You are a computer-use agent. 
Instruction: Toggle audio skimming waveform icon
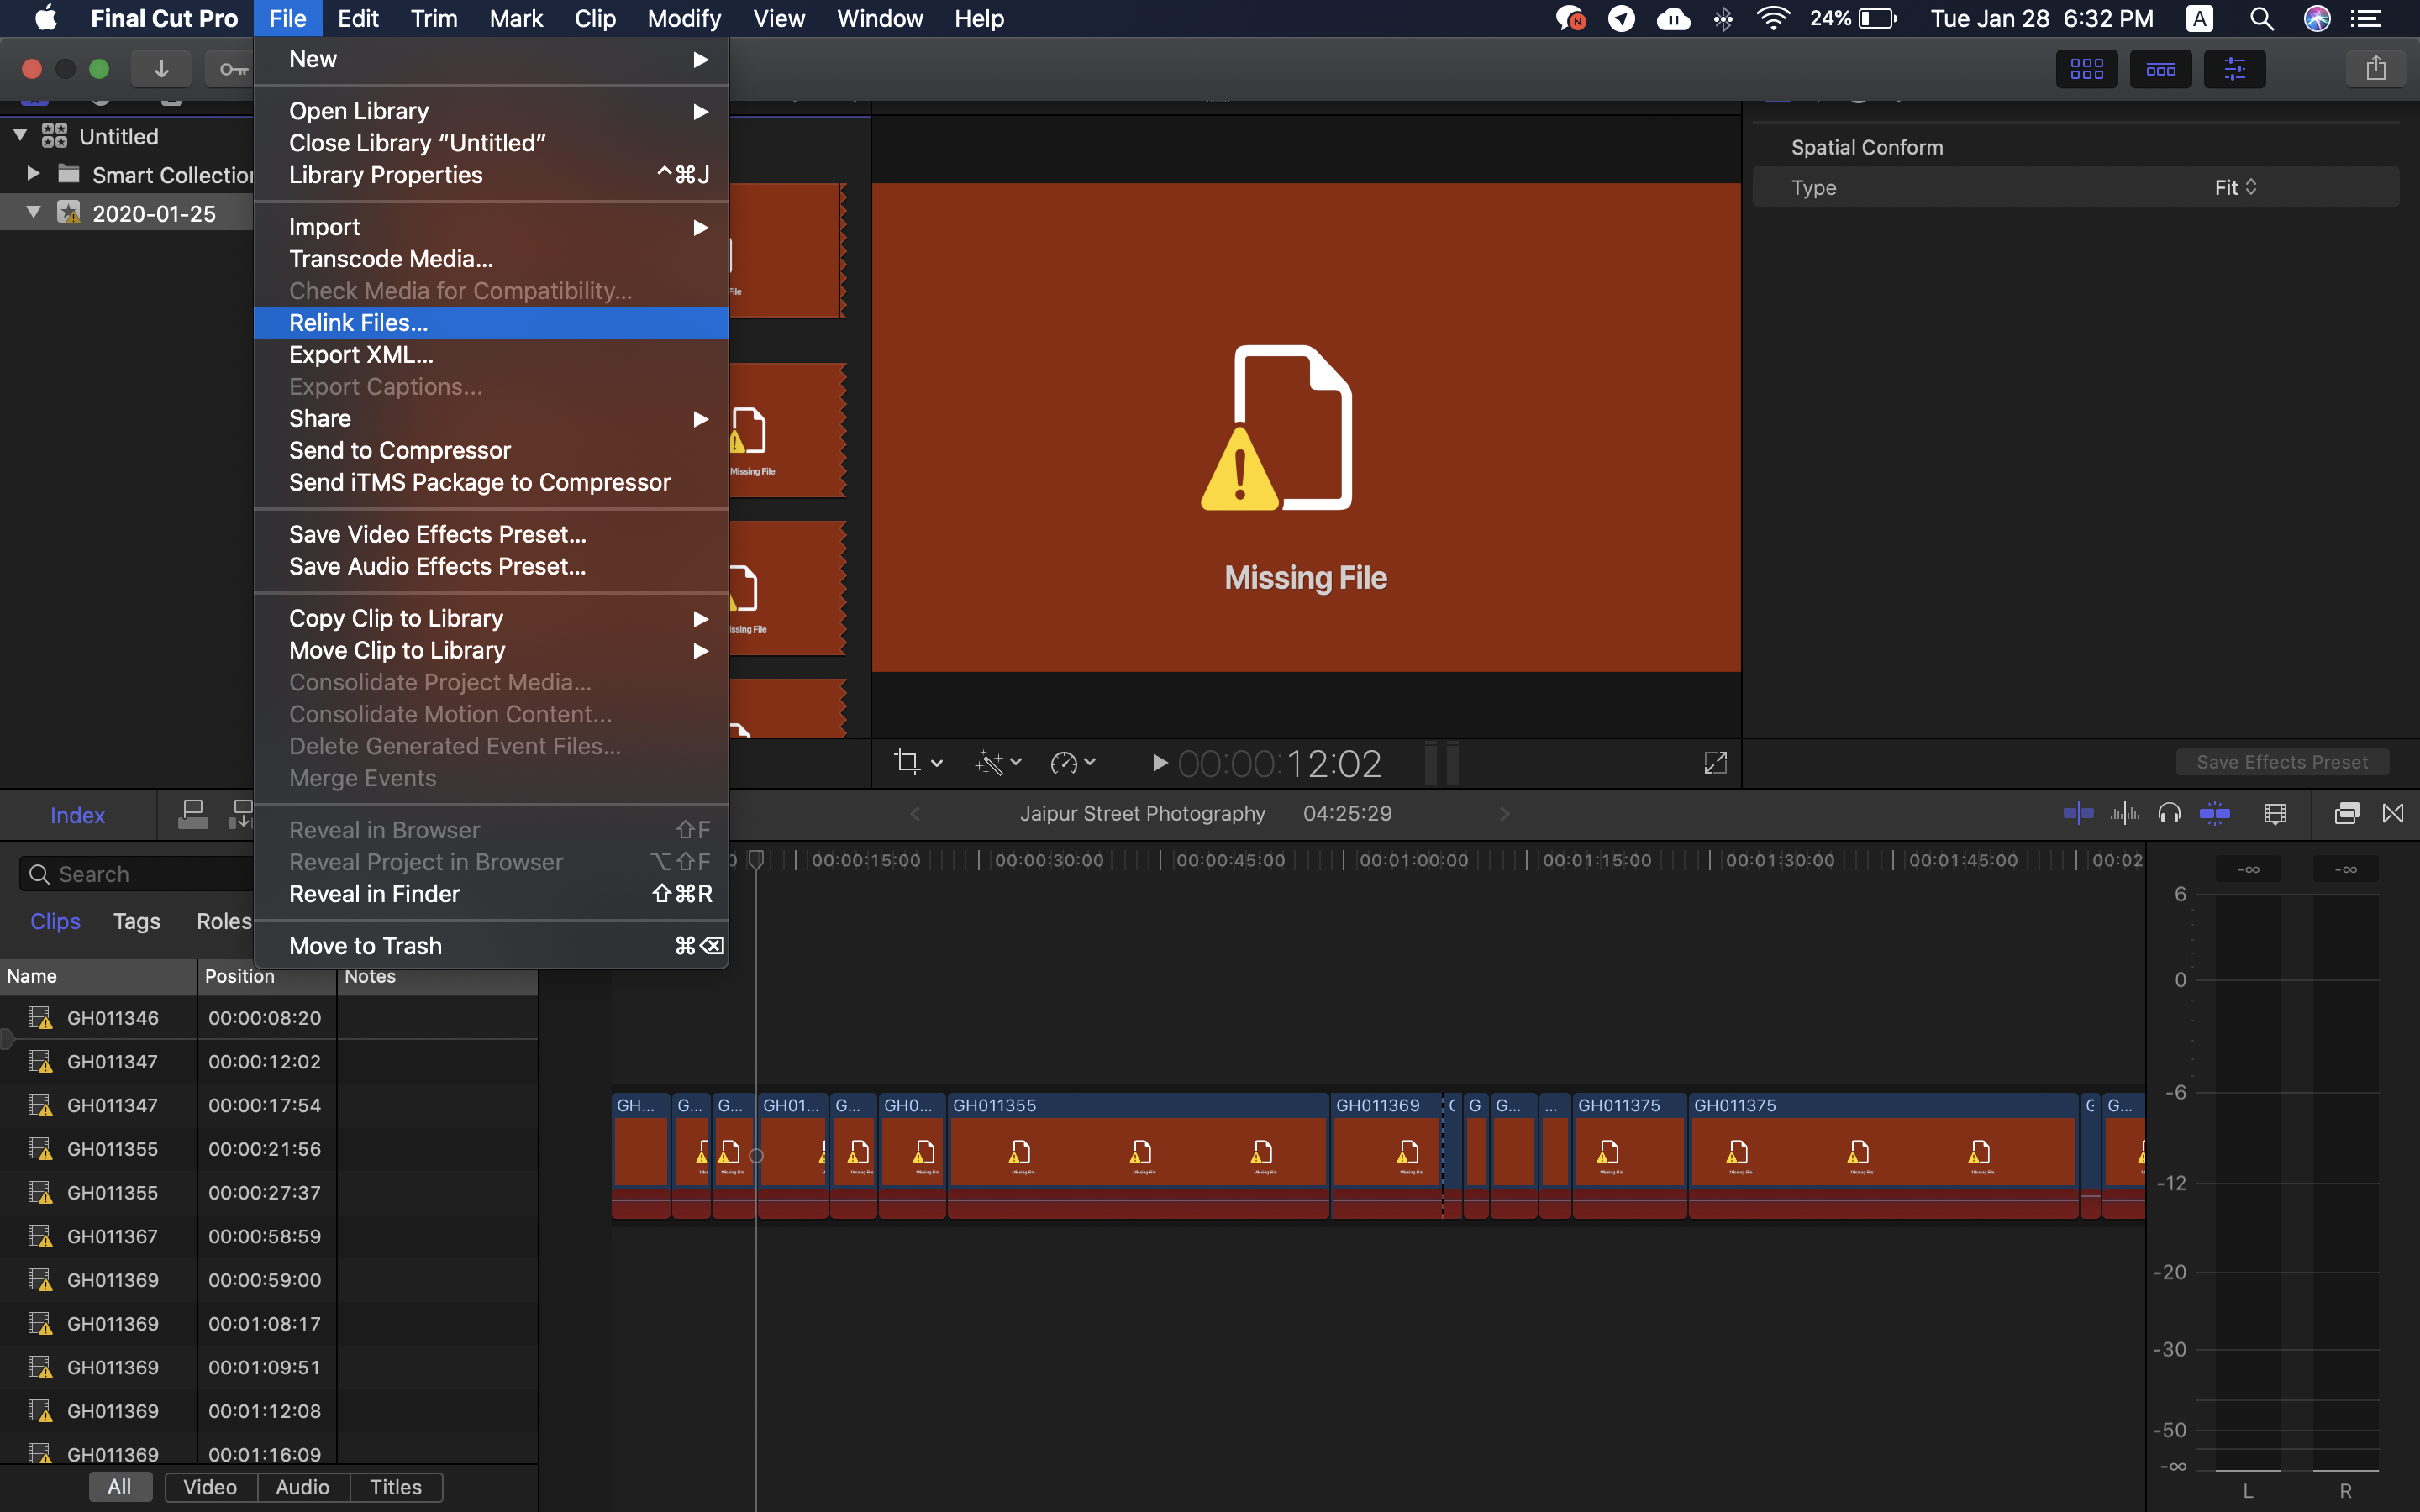pos(2124,814)
